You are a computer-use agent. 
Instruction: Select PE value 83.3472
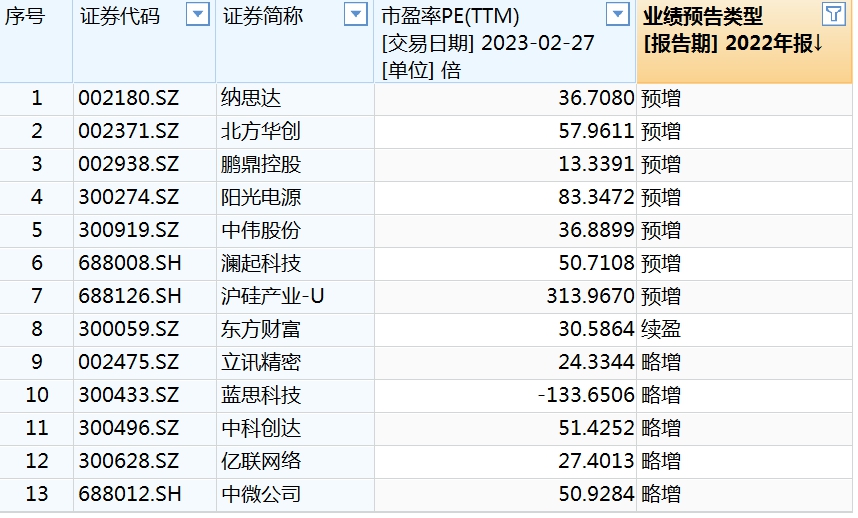(x=596, y=197)
